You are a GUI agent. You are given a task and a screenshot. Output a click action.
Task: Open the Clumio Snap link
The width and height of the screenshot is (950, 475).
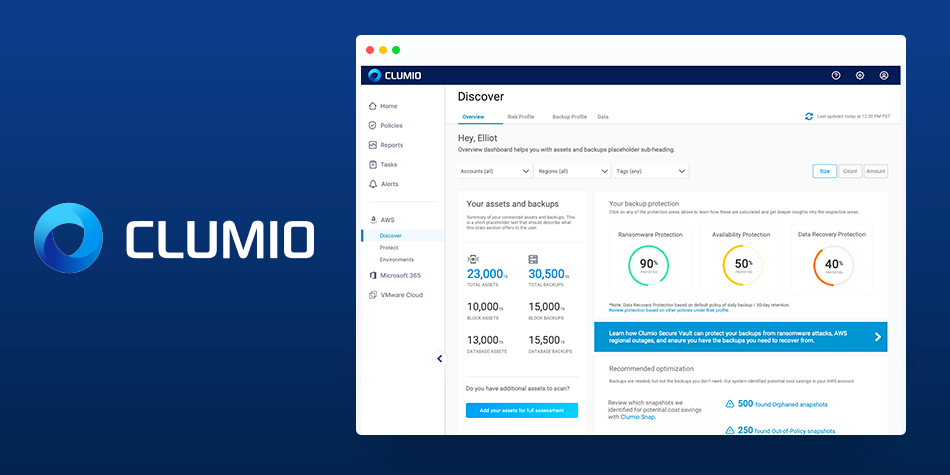pos(638,417)
